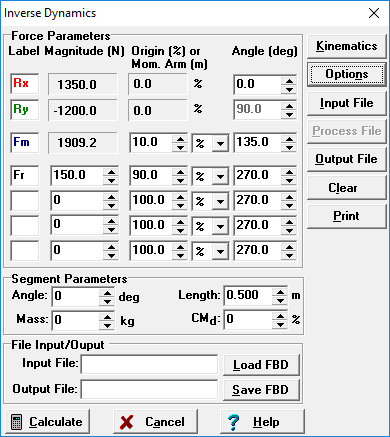Click the Fm label field

click(24, 143)
